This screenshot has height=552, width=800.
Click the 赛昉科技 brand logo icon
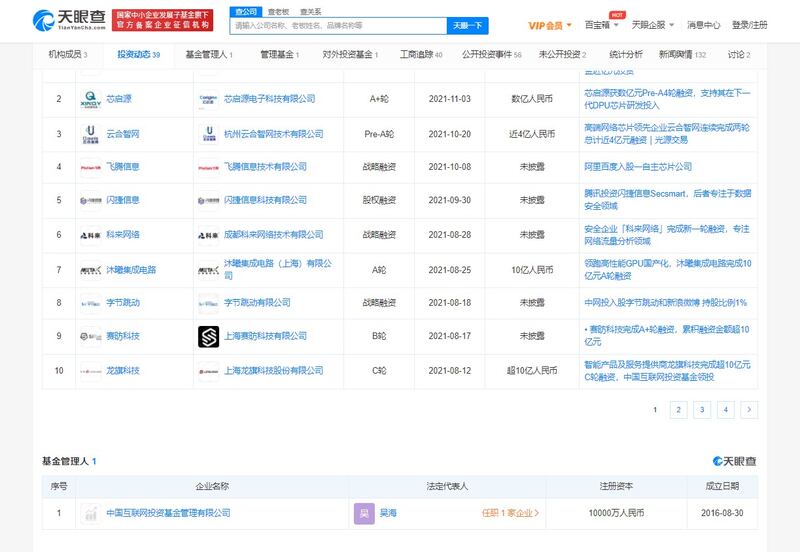click(90, 336)
